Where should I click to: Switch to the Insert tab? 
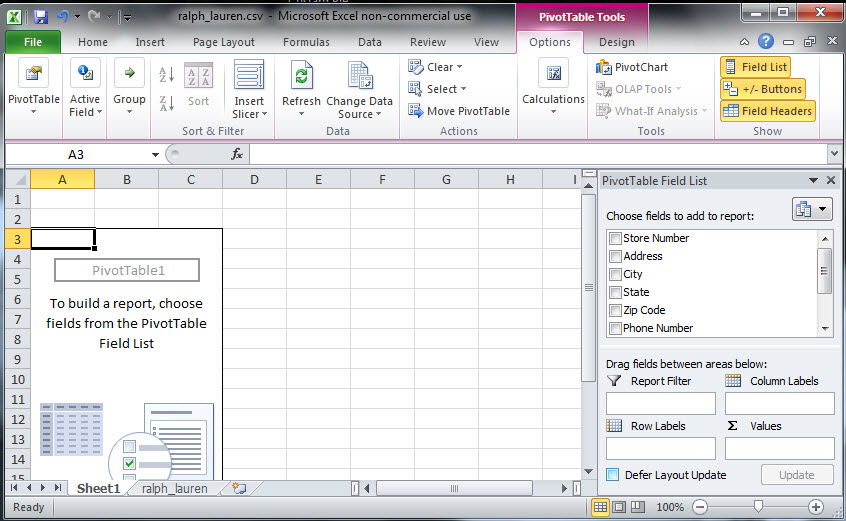tap(150, 42)
